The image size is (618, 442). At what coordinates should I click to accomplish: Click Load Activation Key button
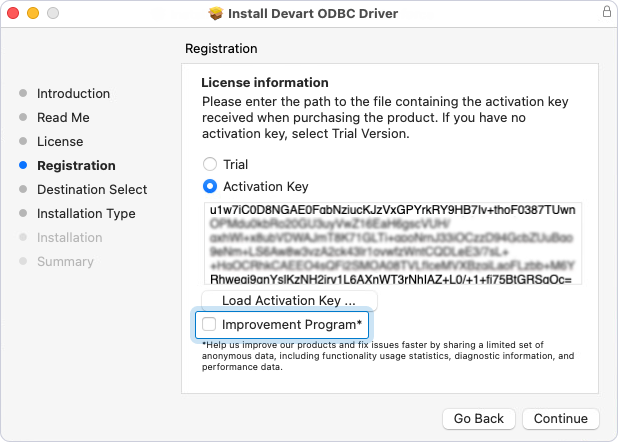pos(289,300)
